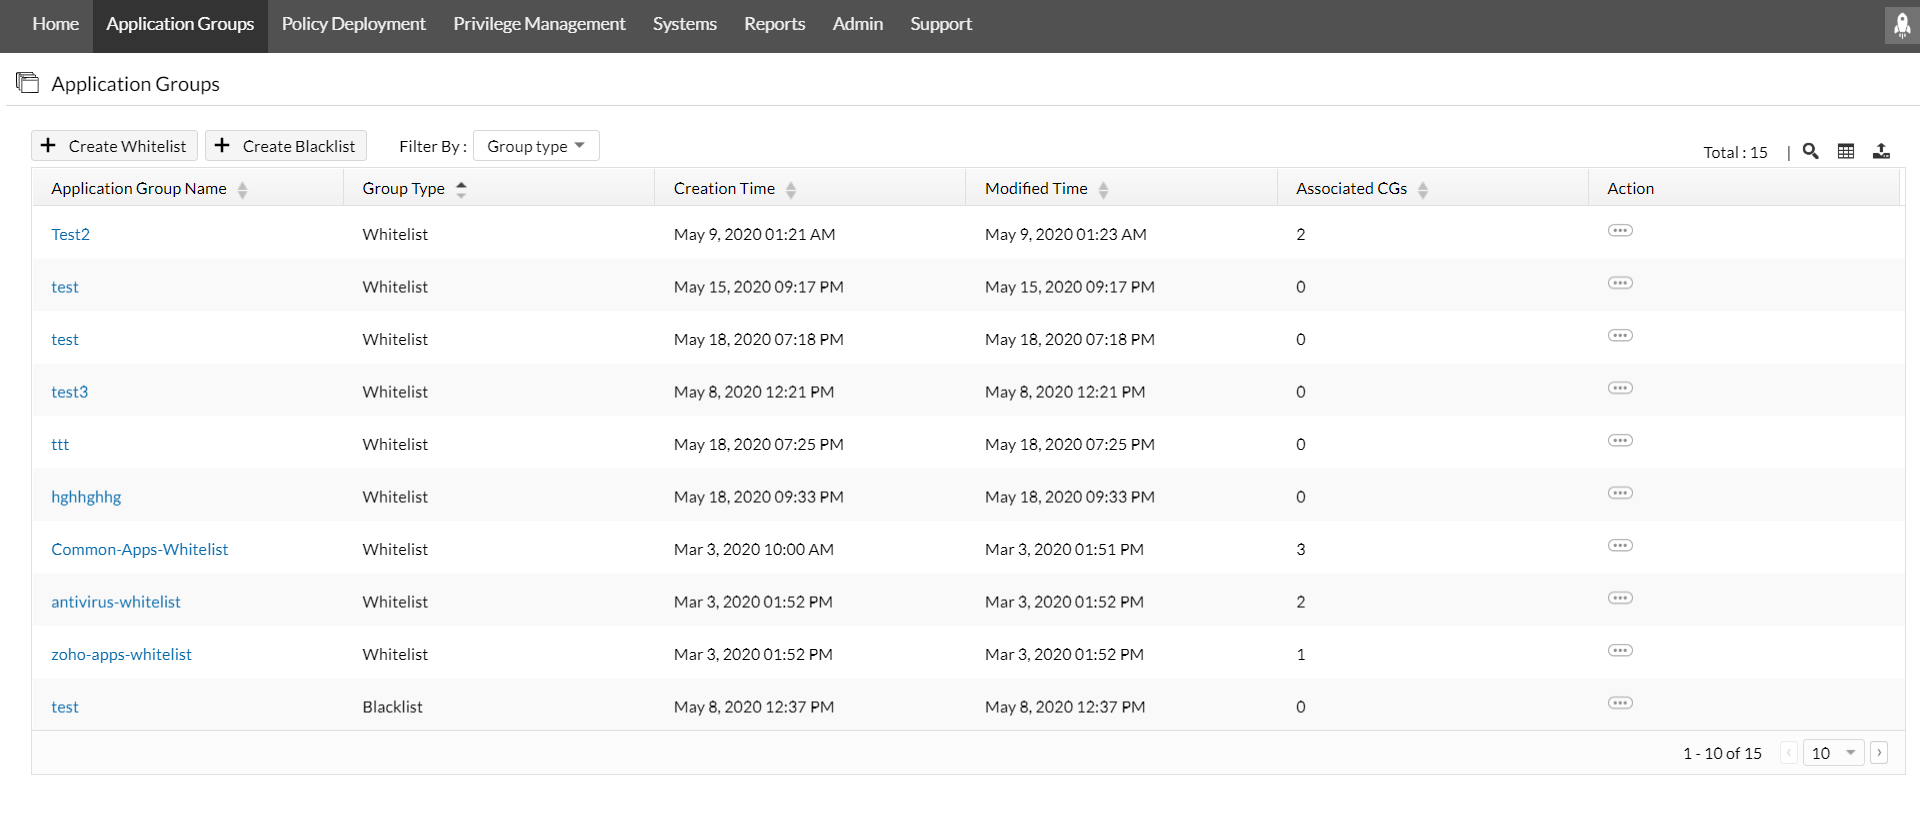Click the Create Whitelist button

(x=114, y=146)
